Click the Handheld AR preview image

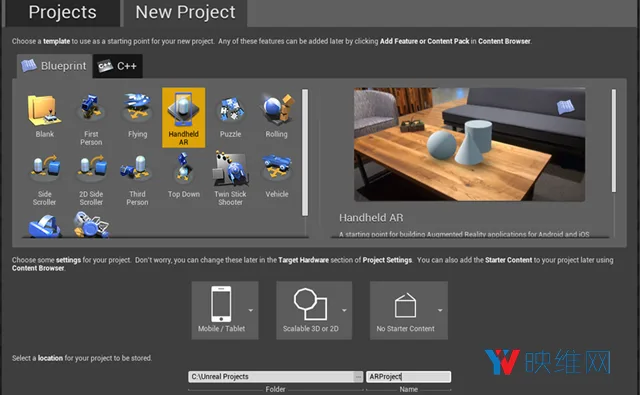(469, 144)
